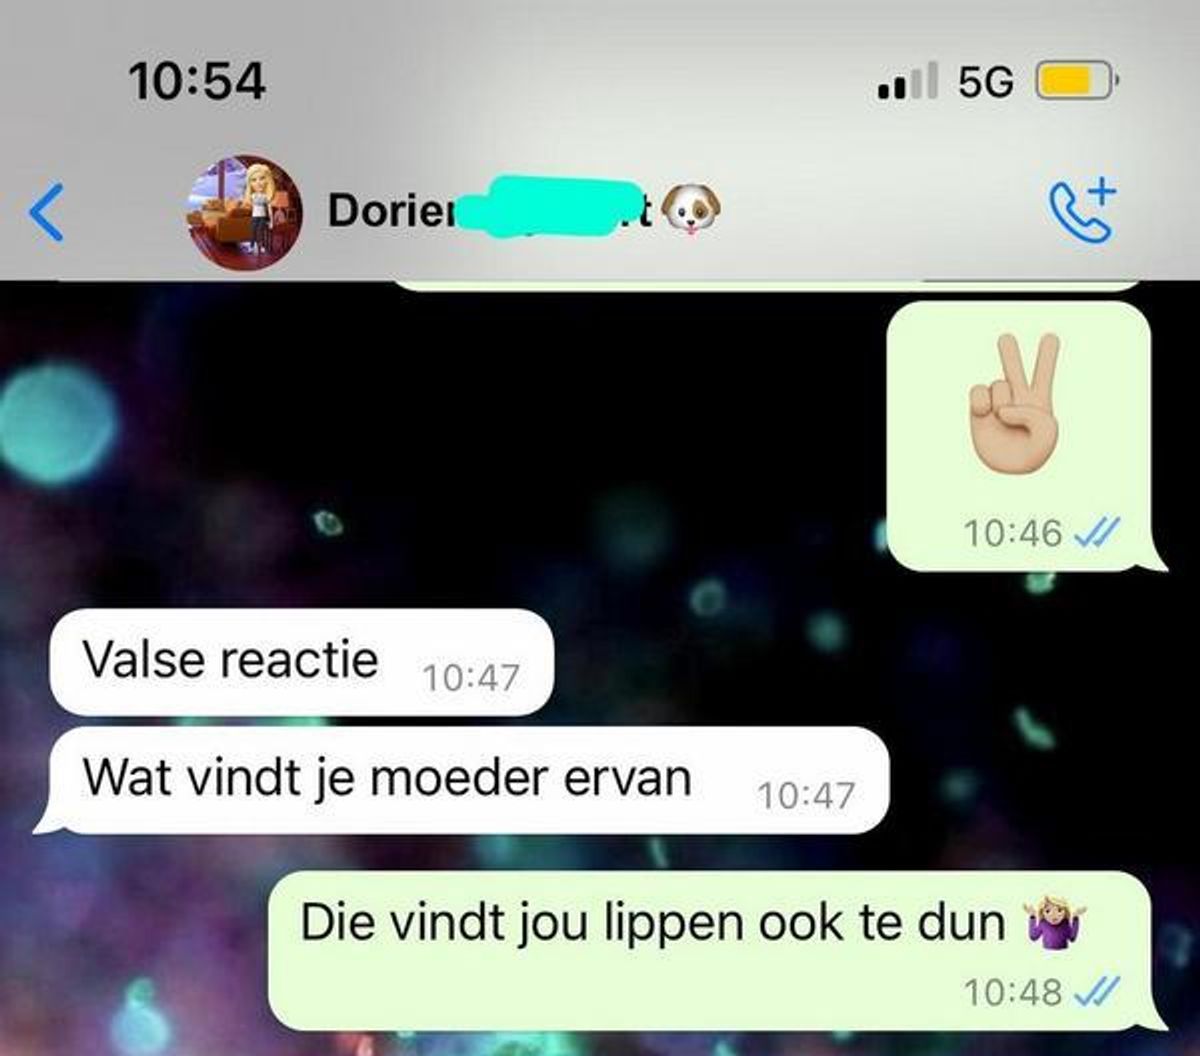Tap the 10:48 timestamp on last message
1200x1056 pixels.
tap(1013, 992)
